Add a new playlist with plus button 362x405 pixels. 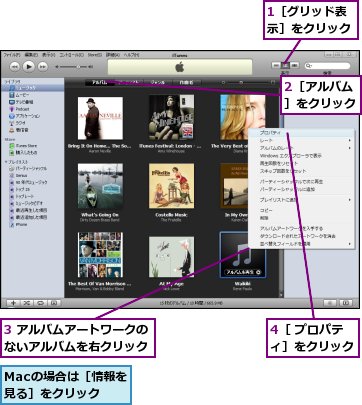(x=13, y=303)
